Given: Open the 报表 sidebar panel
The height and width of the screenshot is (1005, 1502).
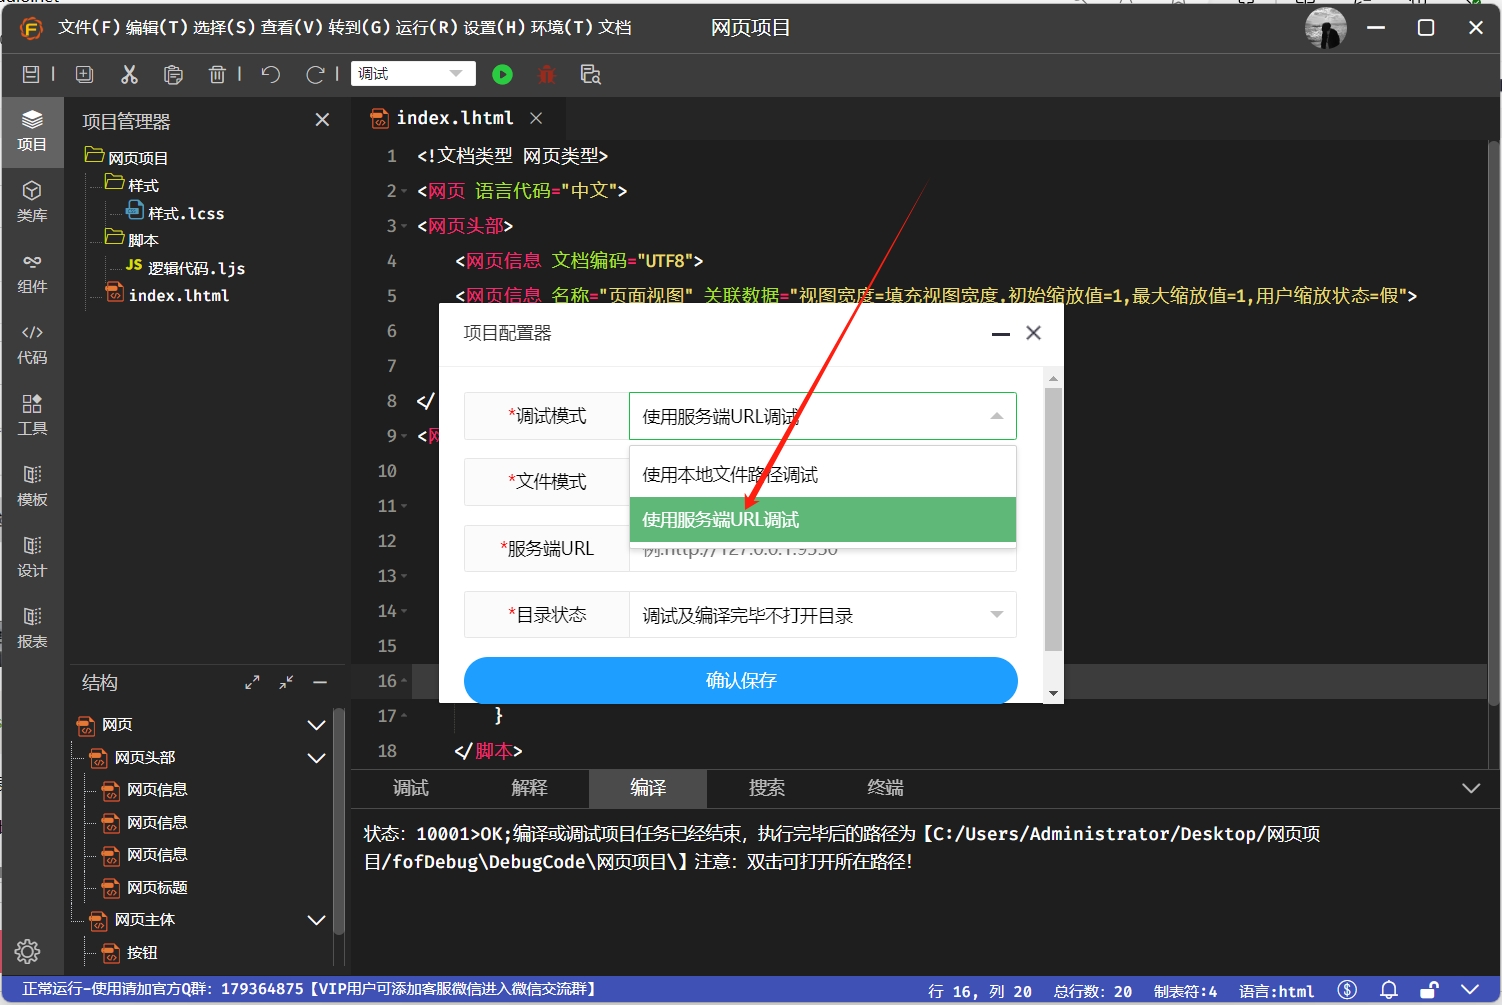Looking at the screenshot, I should coord(32,628).
